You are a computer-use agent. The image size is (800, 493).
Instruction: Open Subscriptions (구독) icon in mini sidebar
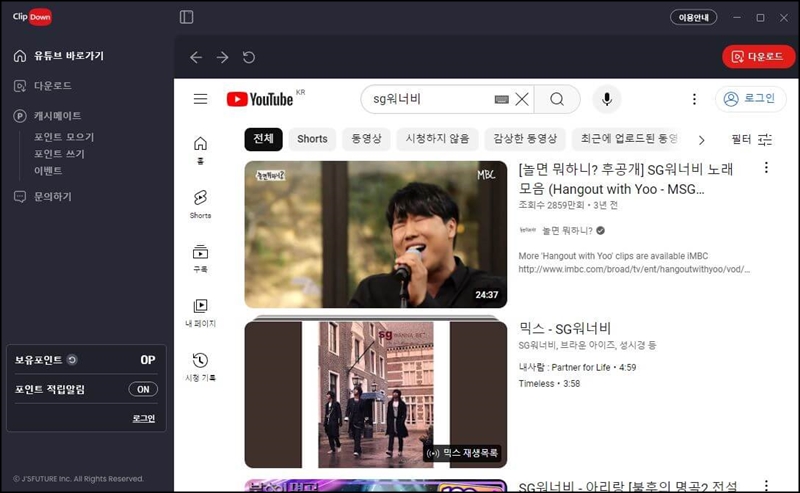tap(201, 259)
